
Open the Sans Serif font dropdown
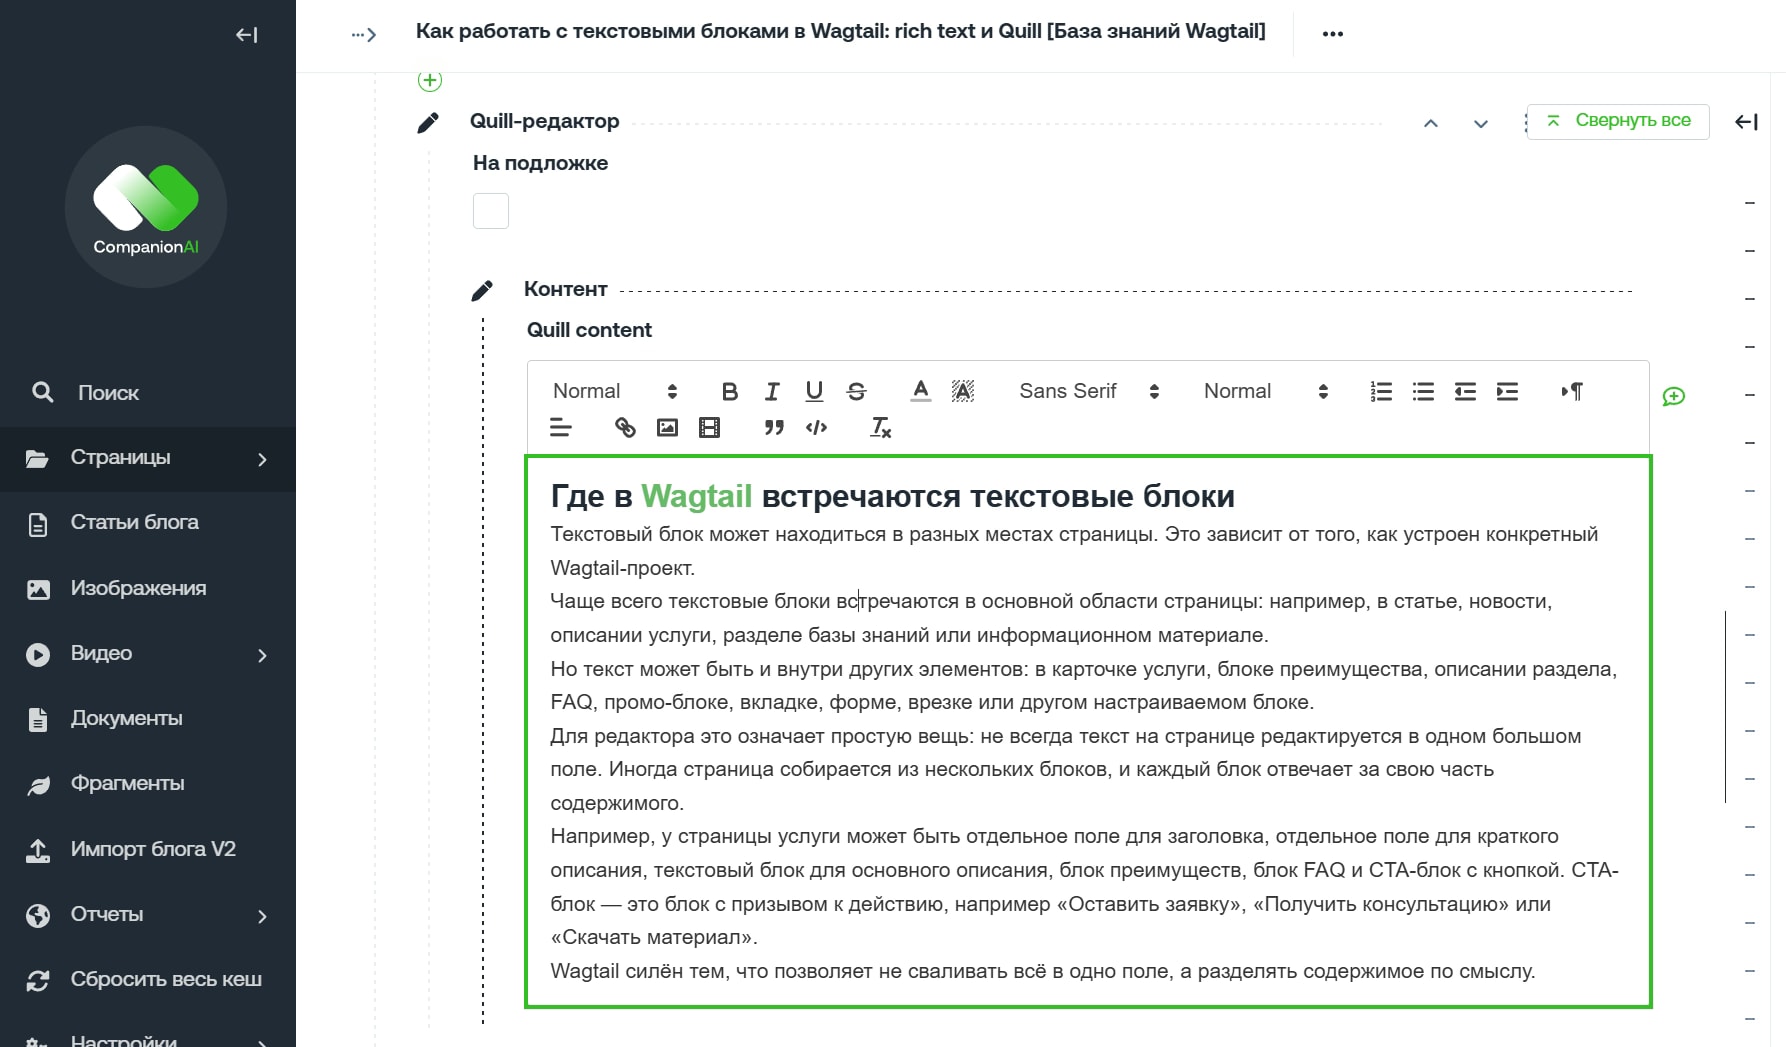tap(1089, 391)
